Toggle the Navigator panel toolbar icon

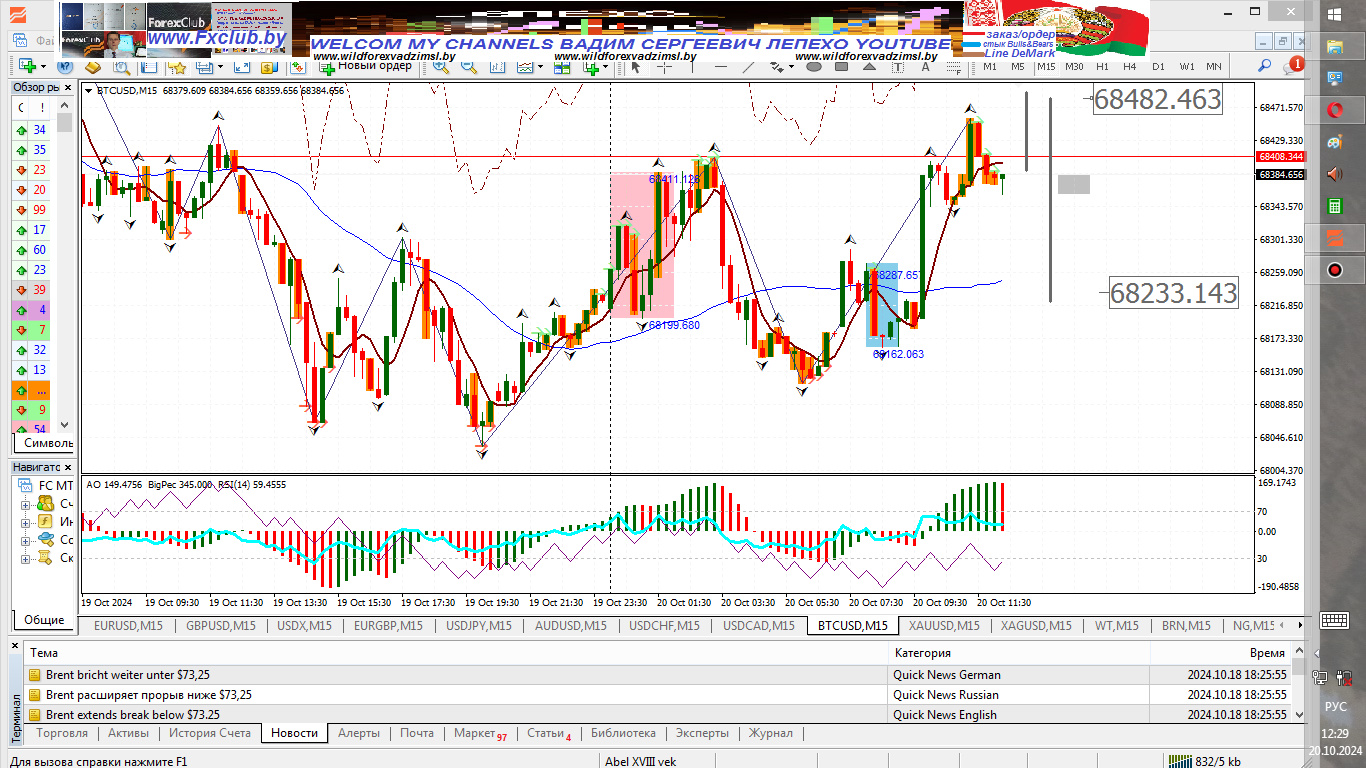(149, 66)
